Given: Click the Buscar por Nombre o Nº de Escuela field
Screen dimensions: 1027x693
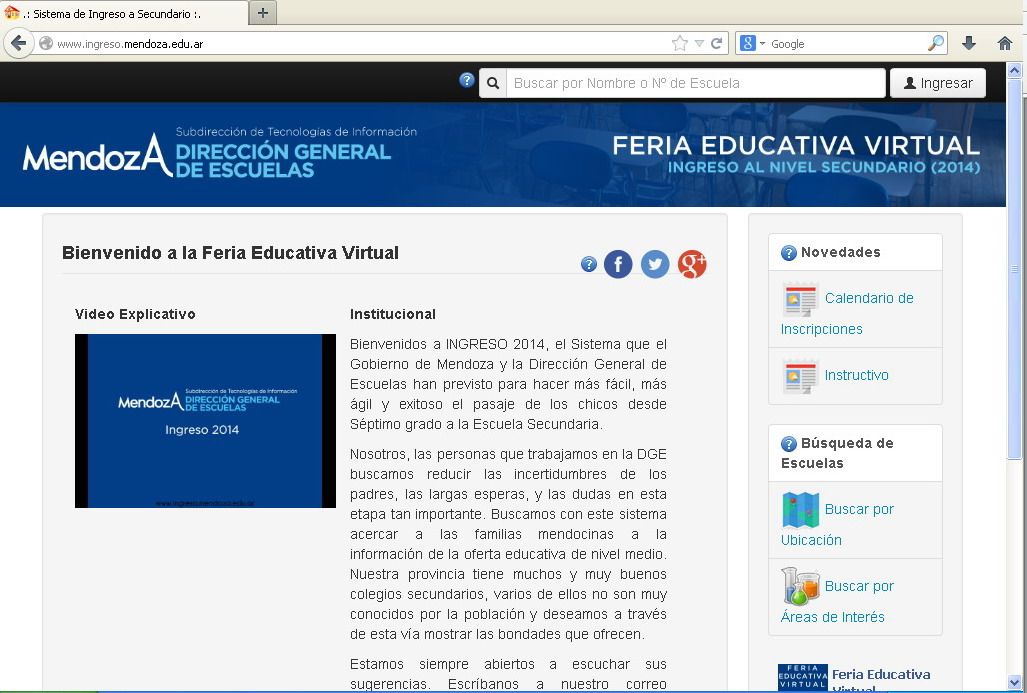Looking at the screenshot, I should click(690, 82).
